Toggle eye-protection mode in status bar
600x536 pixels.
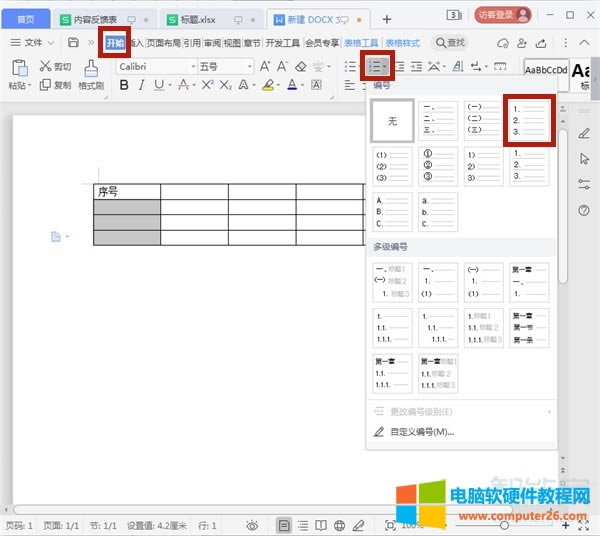253,525
